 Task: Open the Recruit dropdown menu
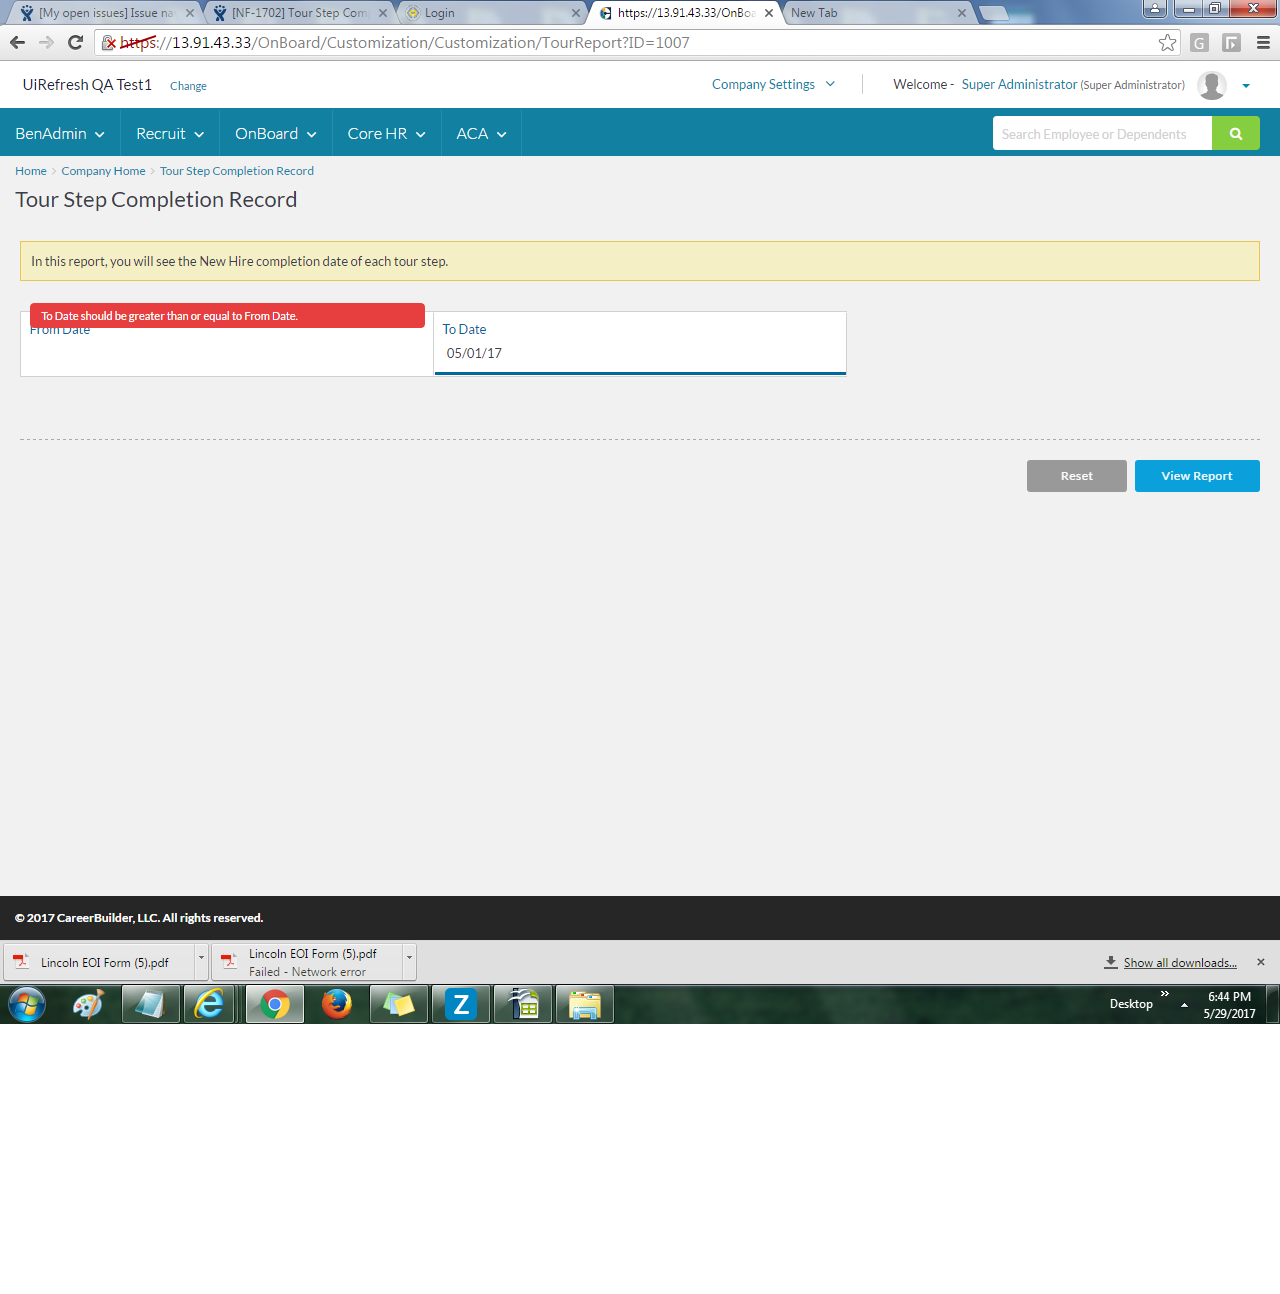coord(170,134)
